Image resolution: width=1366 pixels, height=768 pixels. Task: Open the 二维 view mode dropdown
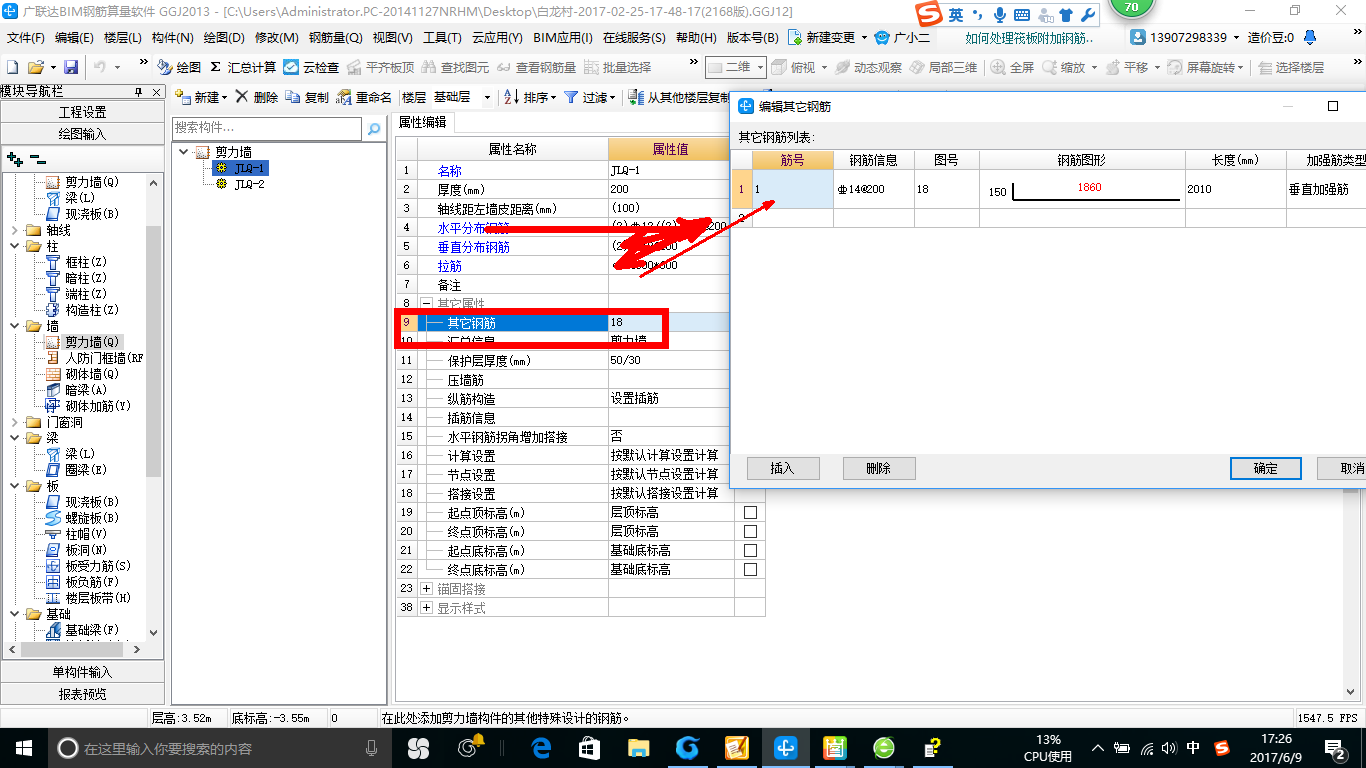tap(759, 67)
